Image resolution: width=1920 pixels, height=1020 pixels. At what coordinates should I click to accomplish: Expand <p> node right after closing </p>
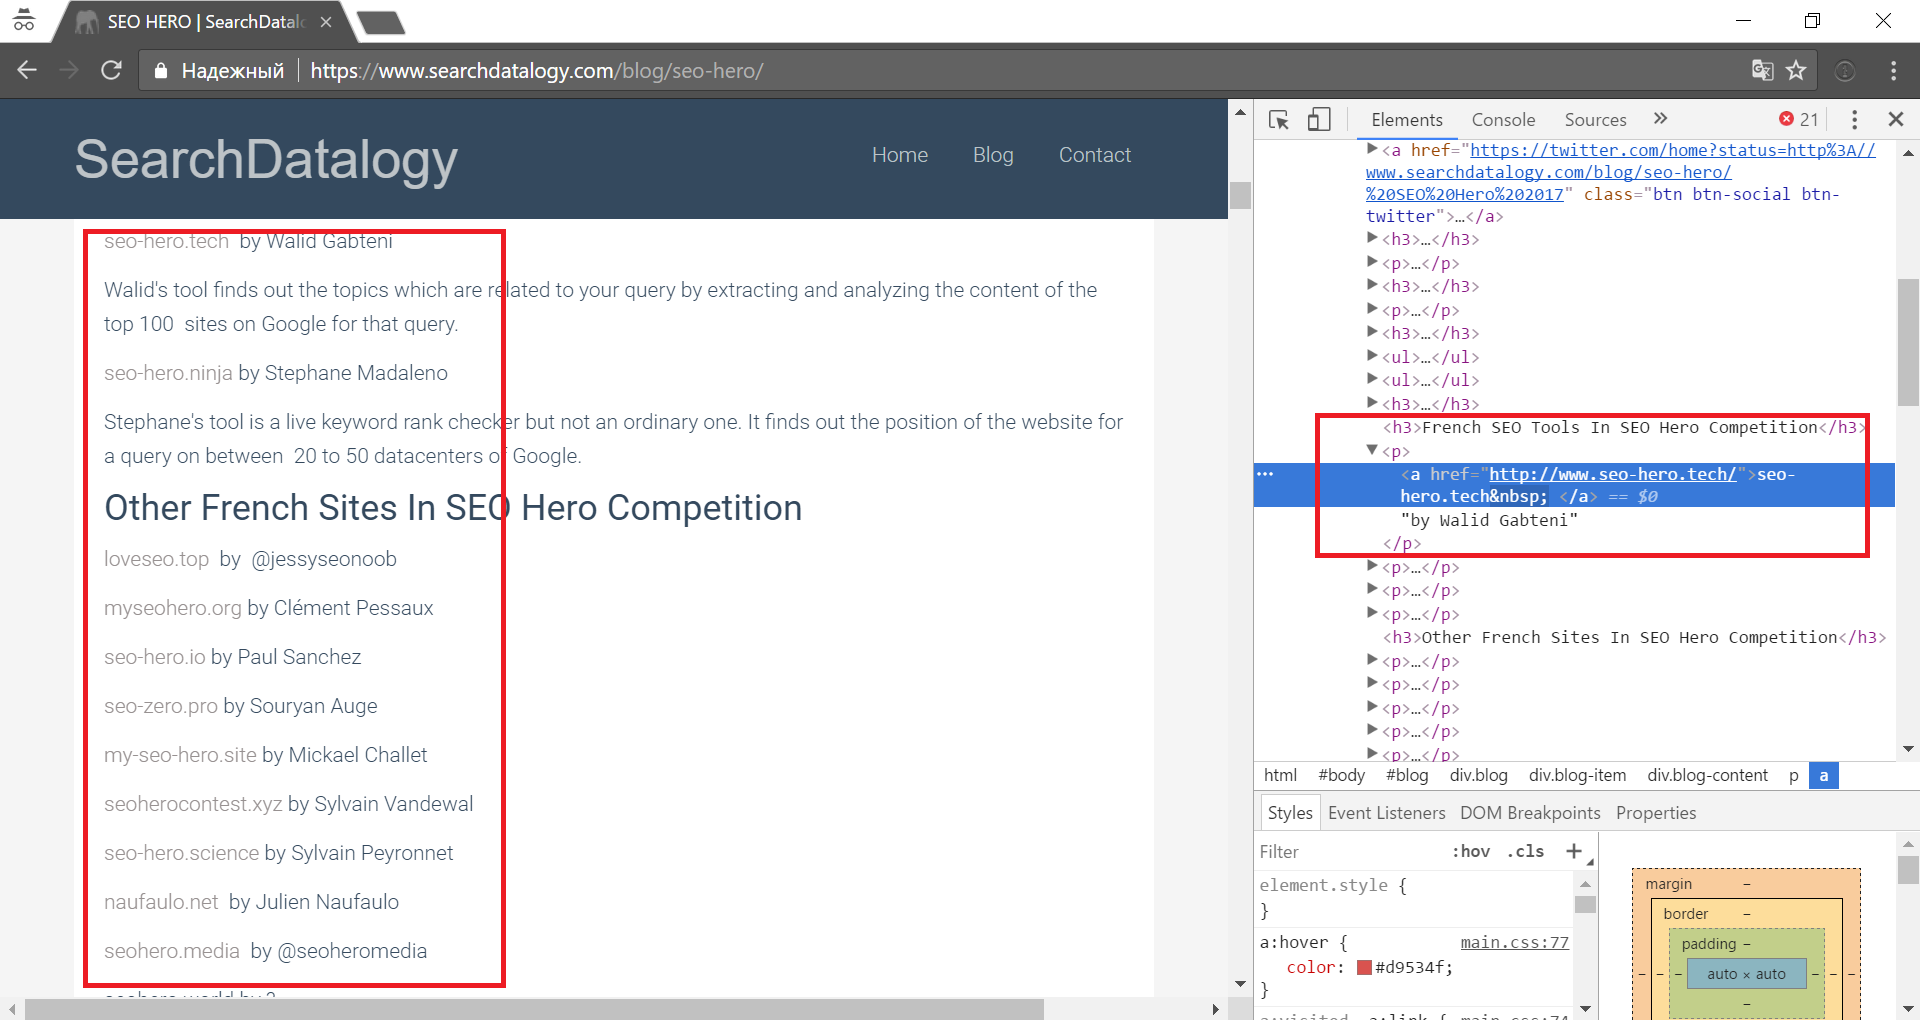(1373, 566)
